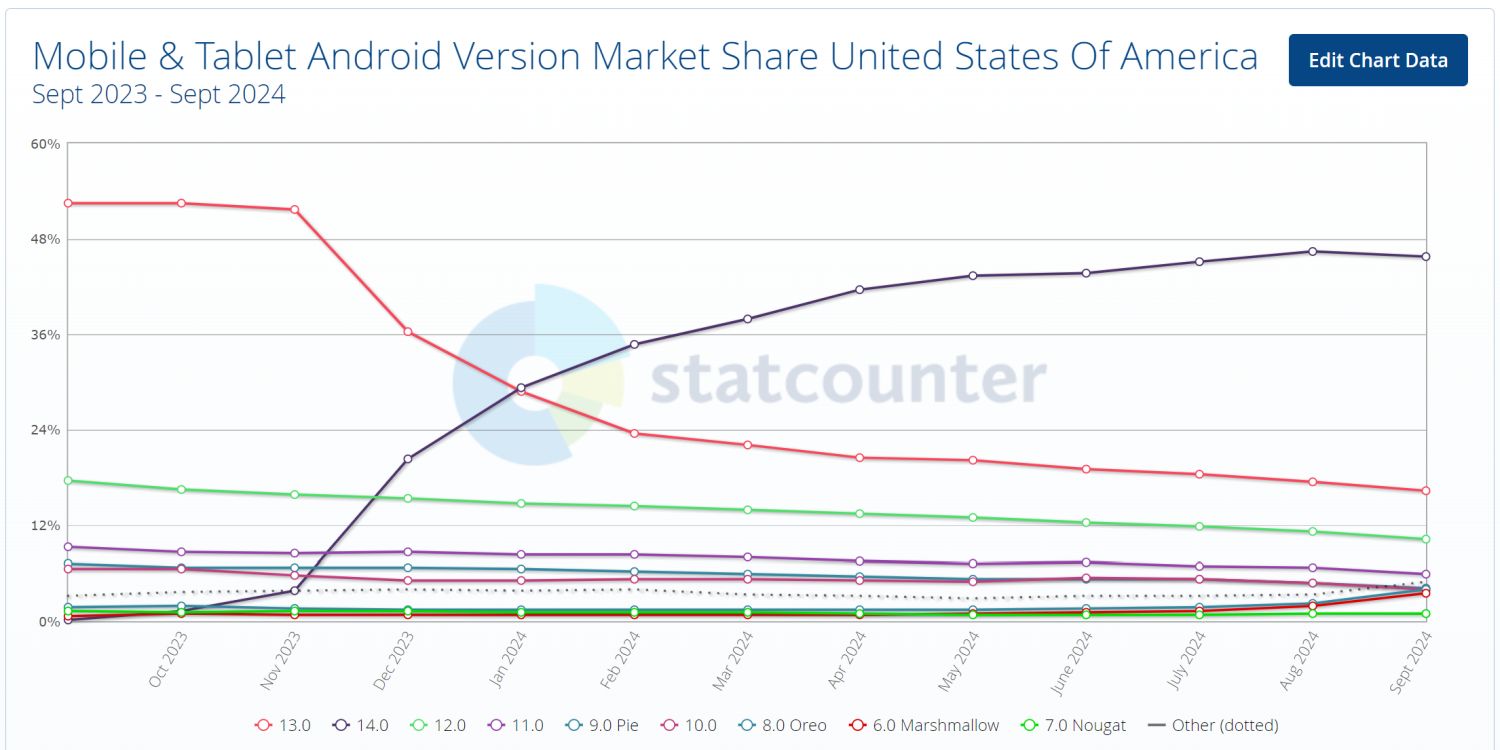Click the Sept 2023 - Sept 2024 subtitle
Screen dimensions: 1500x750
pyautogui.click(x=159, y=95)
